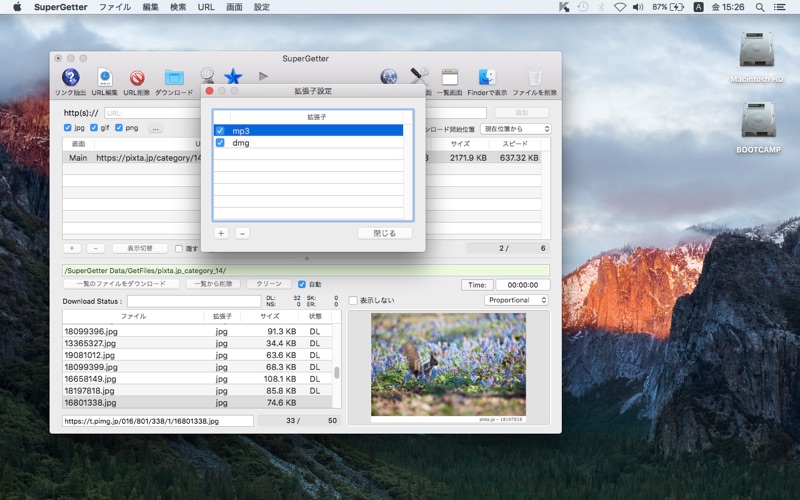The height and width of the screenshot is (500, 800).
Task: Click the scrollbar thumb of file list
Action: click(x=337, y=373)
